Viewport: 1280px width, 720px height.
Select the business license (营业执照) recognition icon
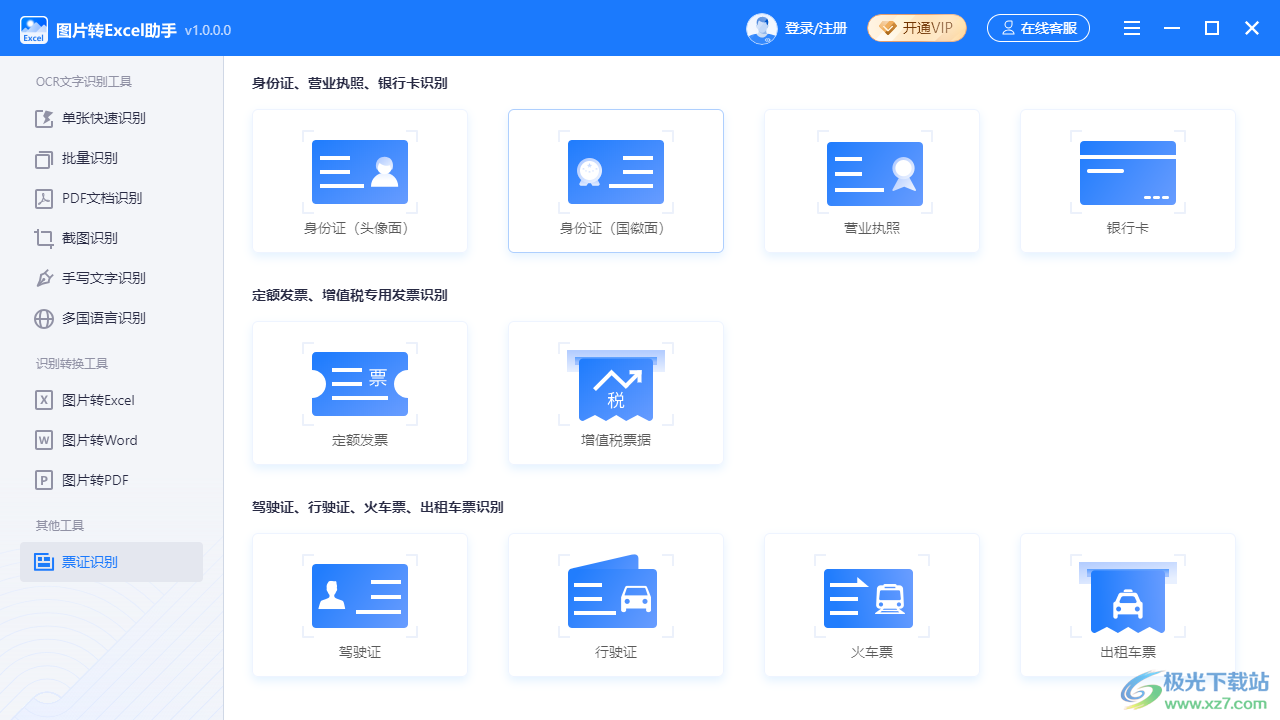click(x=875, y=174)
